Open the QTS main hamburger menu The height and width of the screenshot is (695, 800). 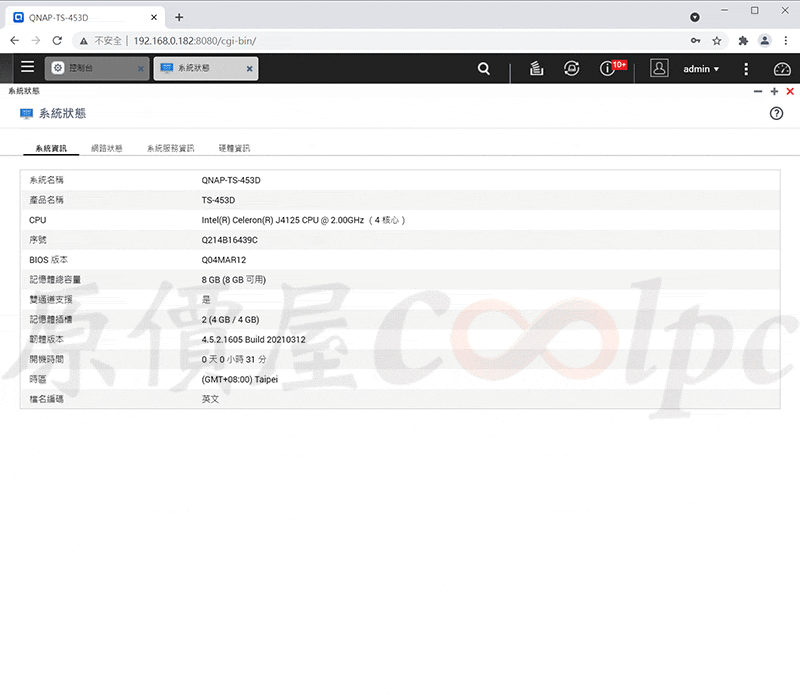point(28,67)
